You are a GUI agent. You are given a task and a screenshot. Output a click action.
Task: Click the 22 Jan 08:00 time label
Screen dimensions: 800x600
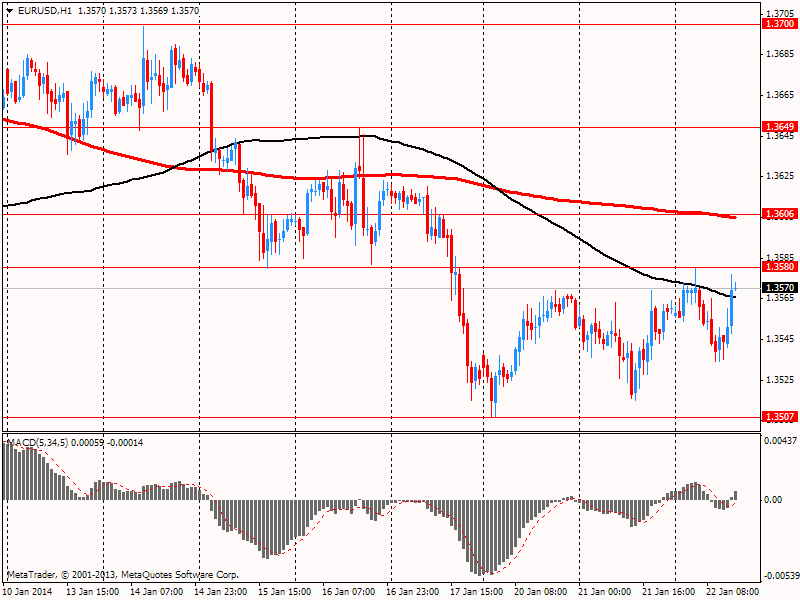pyautogui.click(x=732, y=592)
